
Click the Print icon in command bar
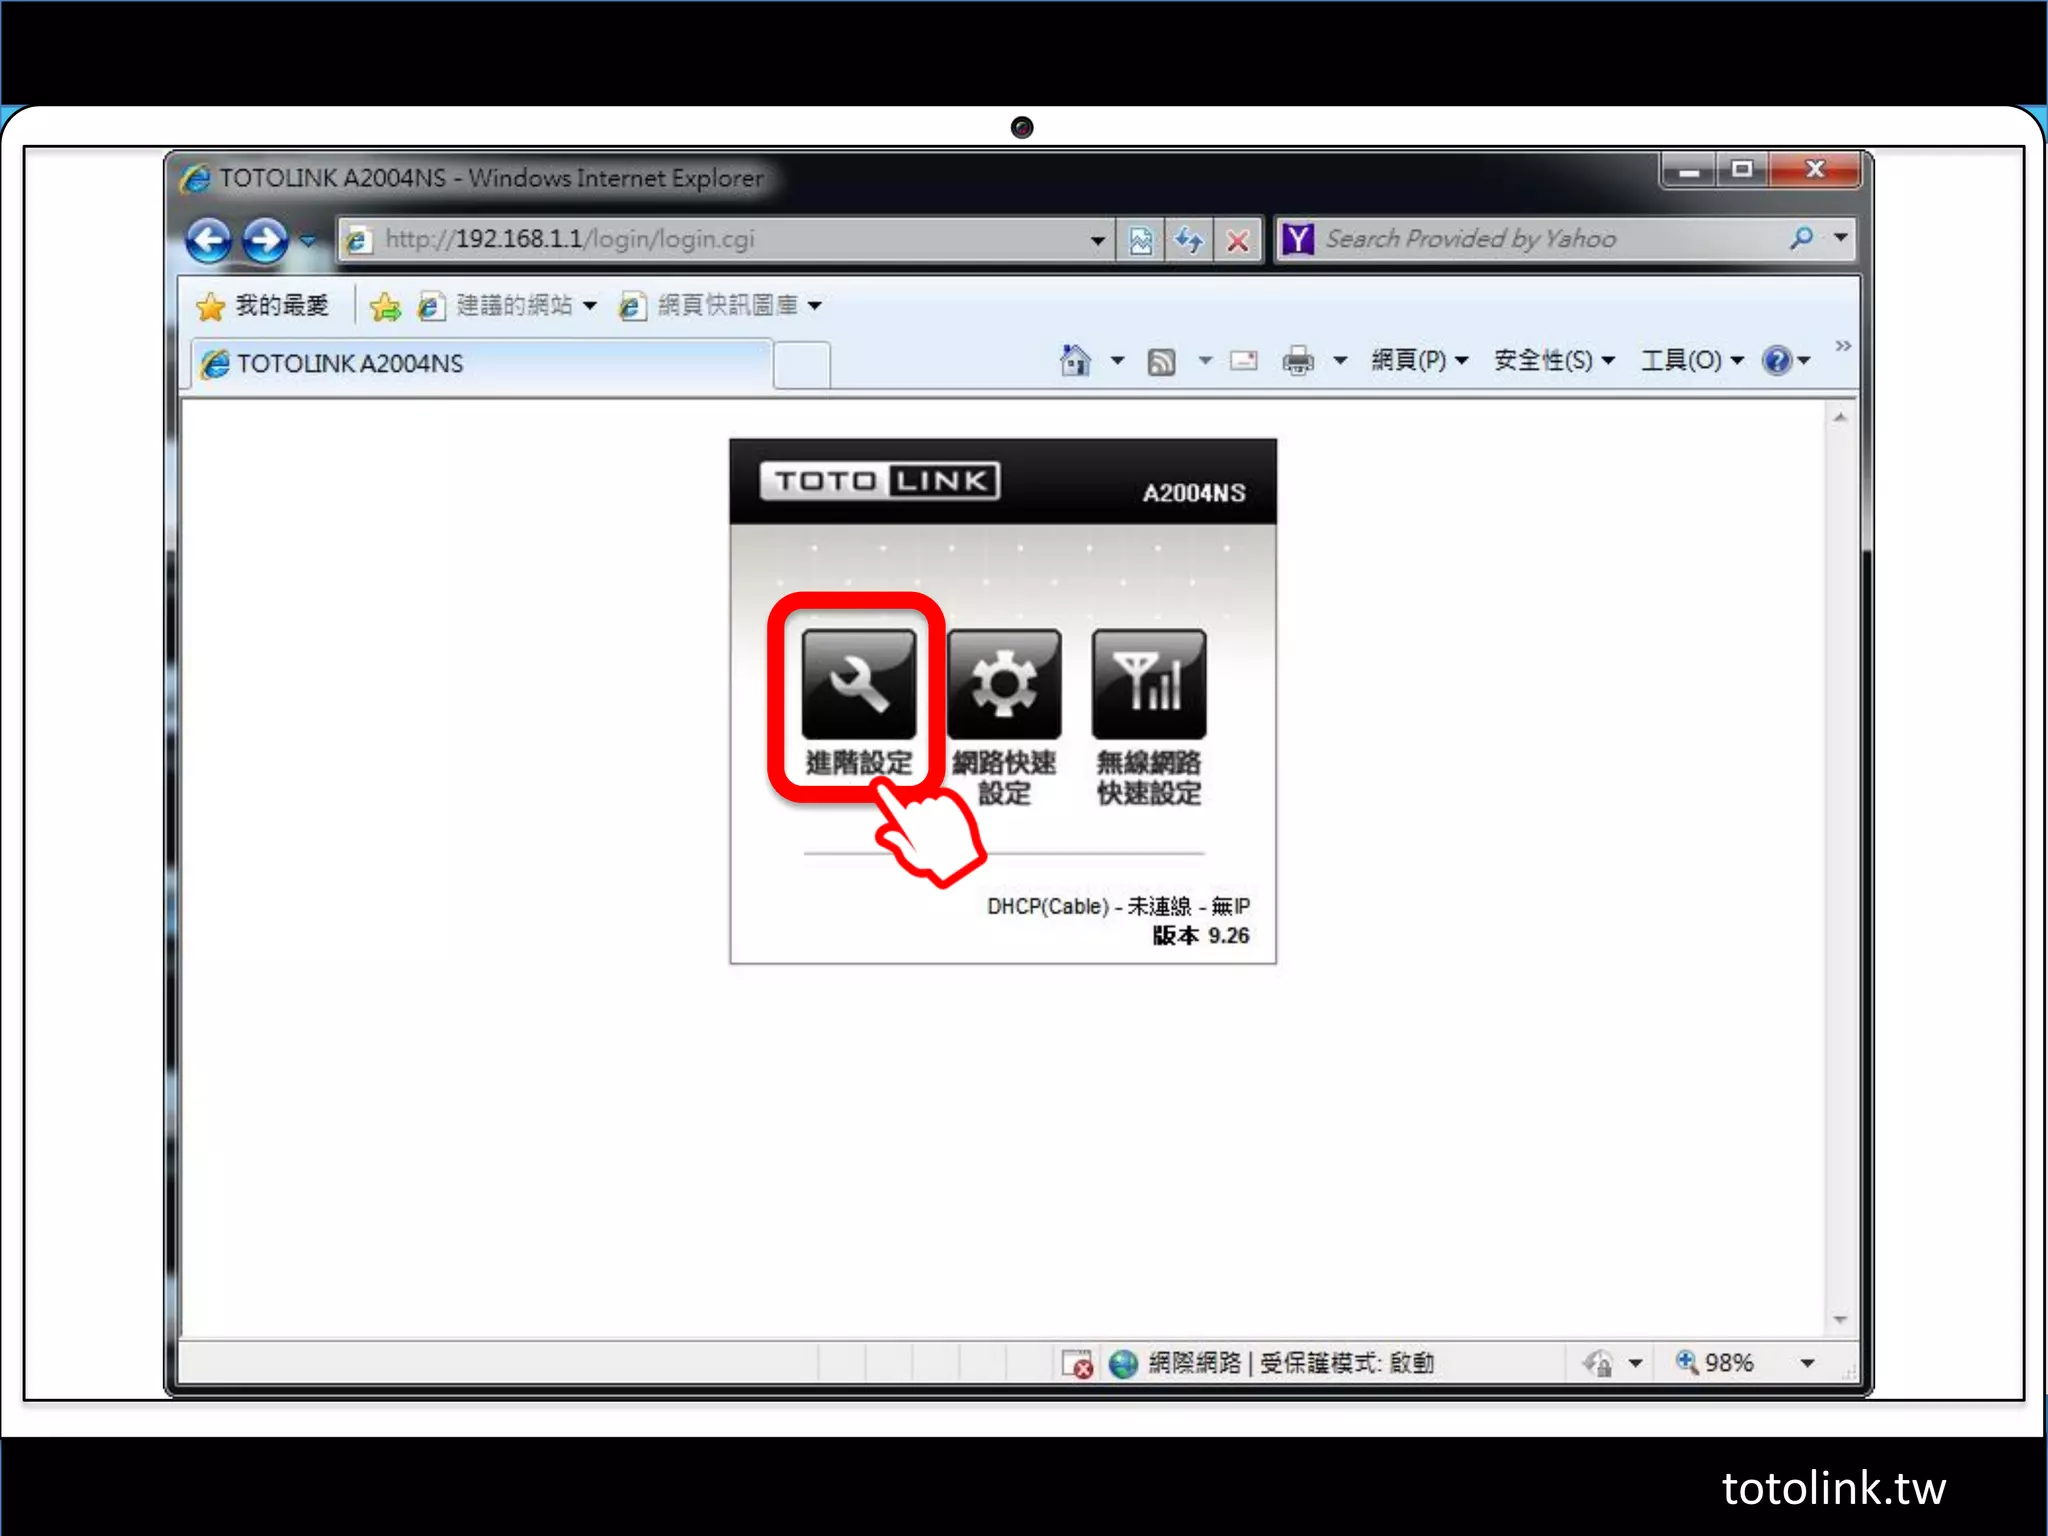click(x=1298, y=360)
